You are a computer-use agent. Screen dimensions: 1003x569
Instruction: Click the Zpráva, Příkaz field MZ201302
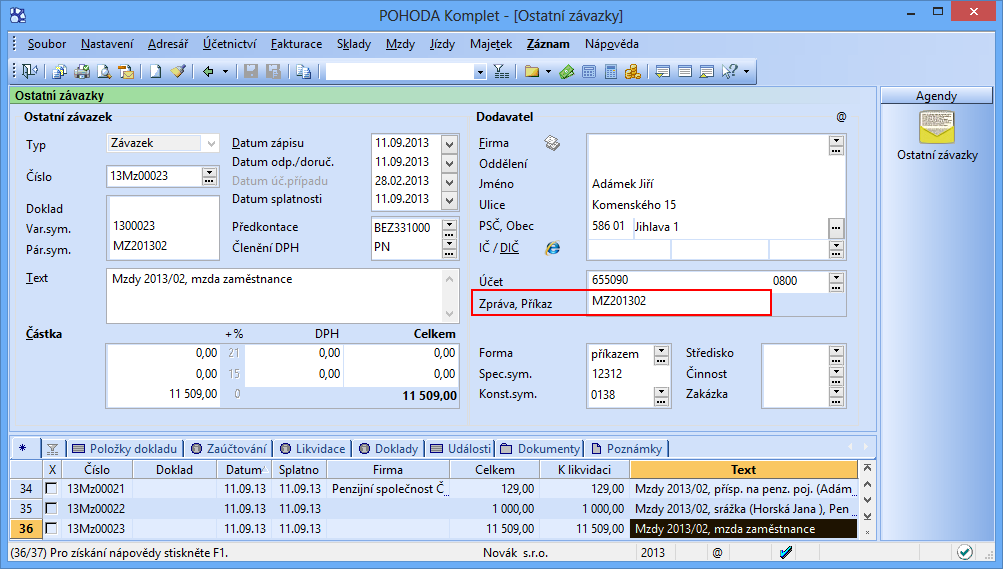pos(679,301)
